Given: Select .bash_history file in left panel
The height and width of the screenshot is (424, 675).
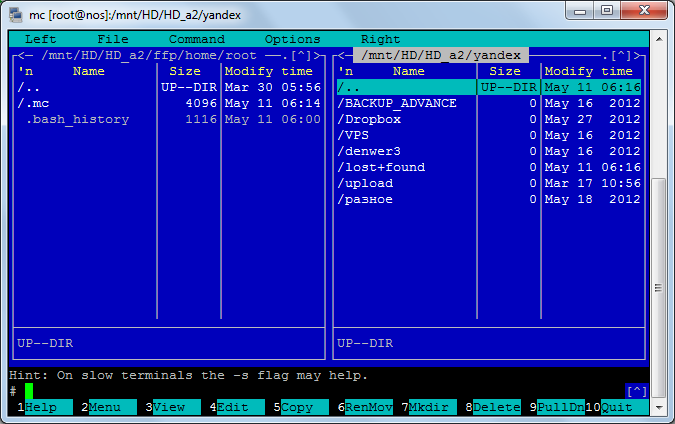Looking at the screenshot, I should coord(87,119).
